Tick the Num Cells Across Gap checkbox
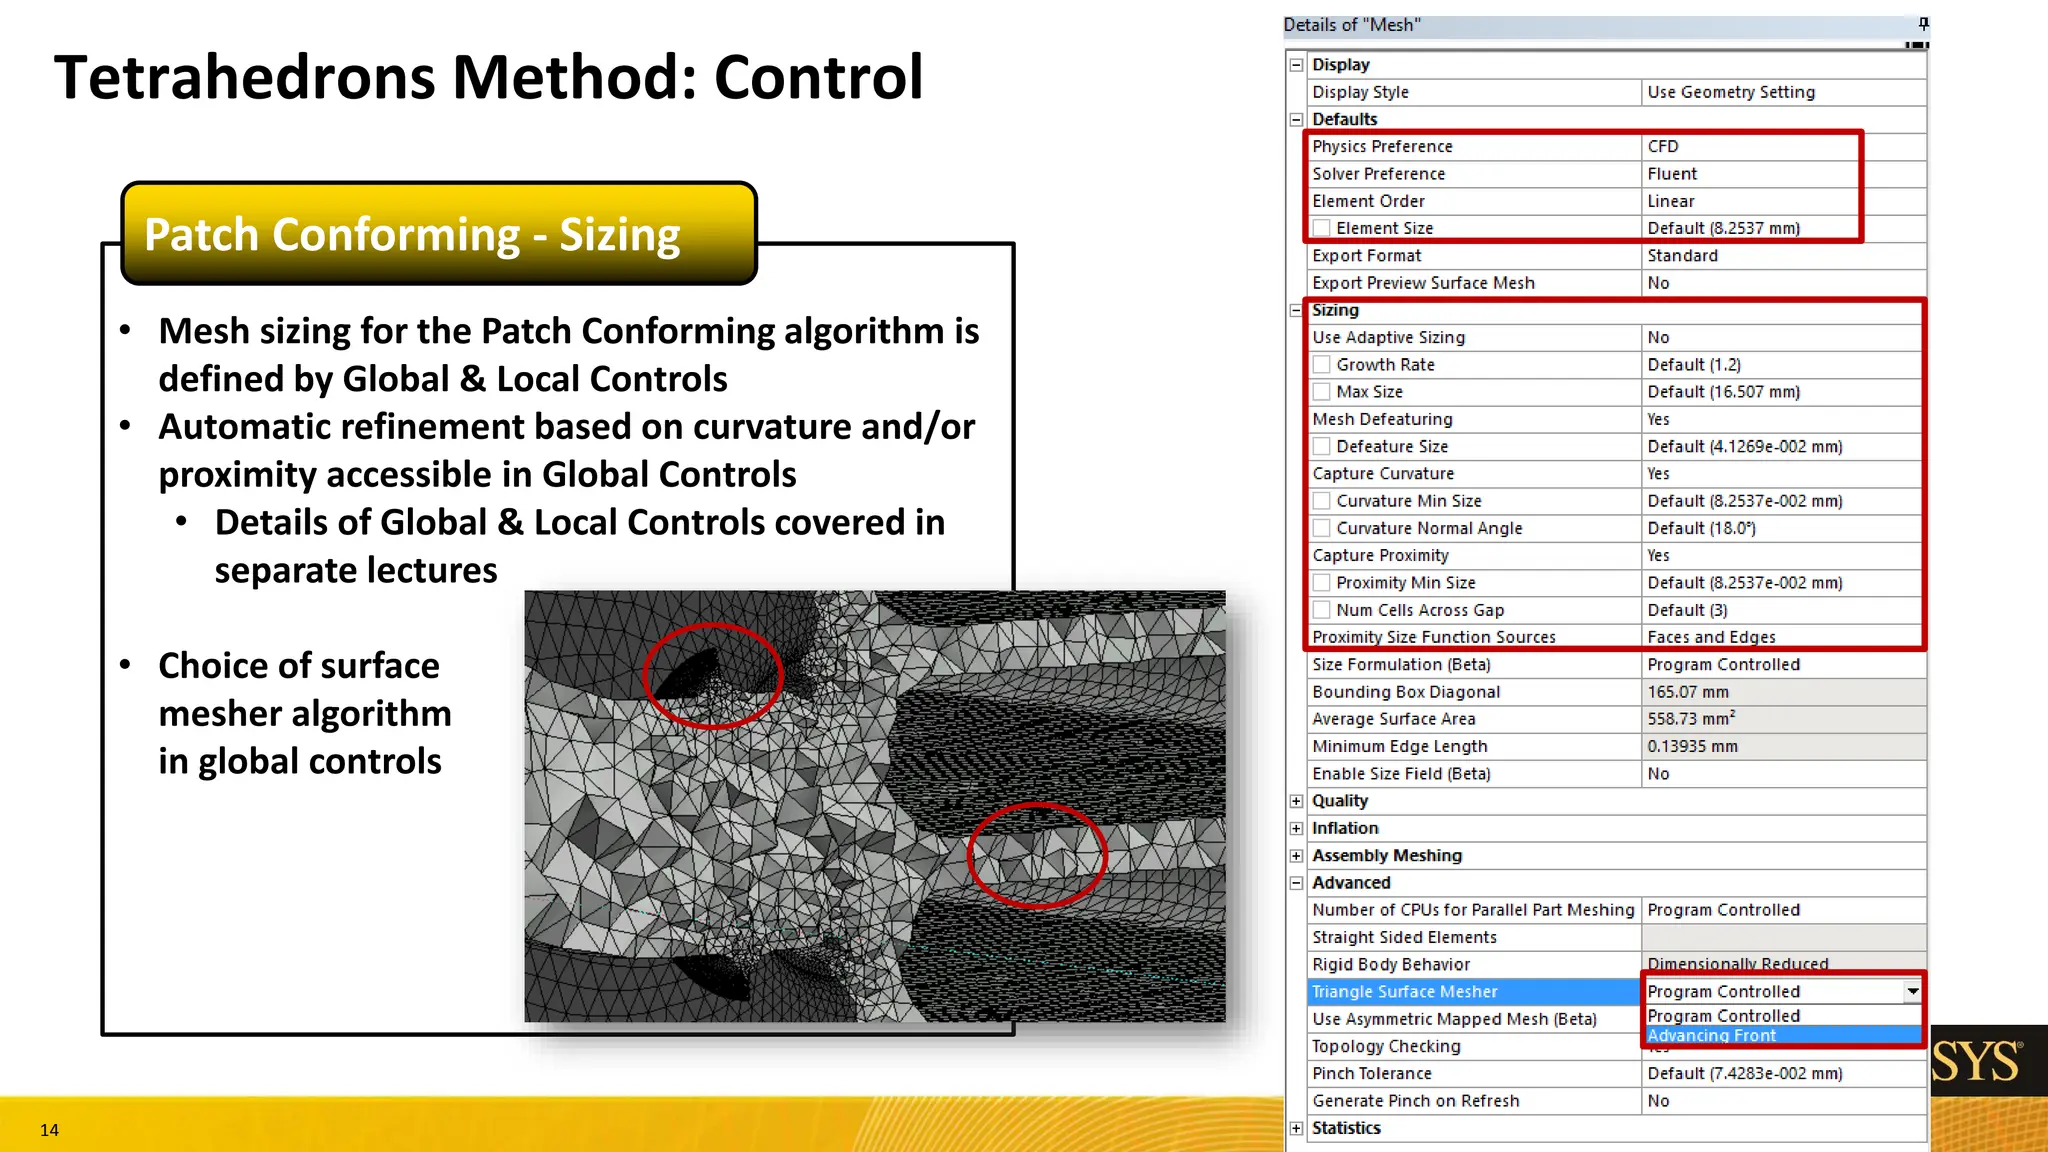This screenshot has width=2048, height=1152. [x=1322, y=610]
